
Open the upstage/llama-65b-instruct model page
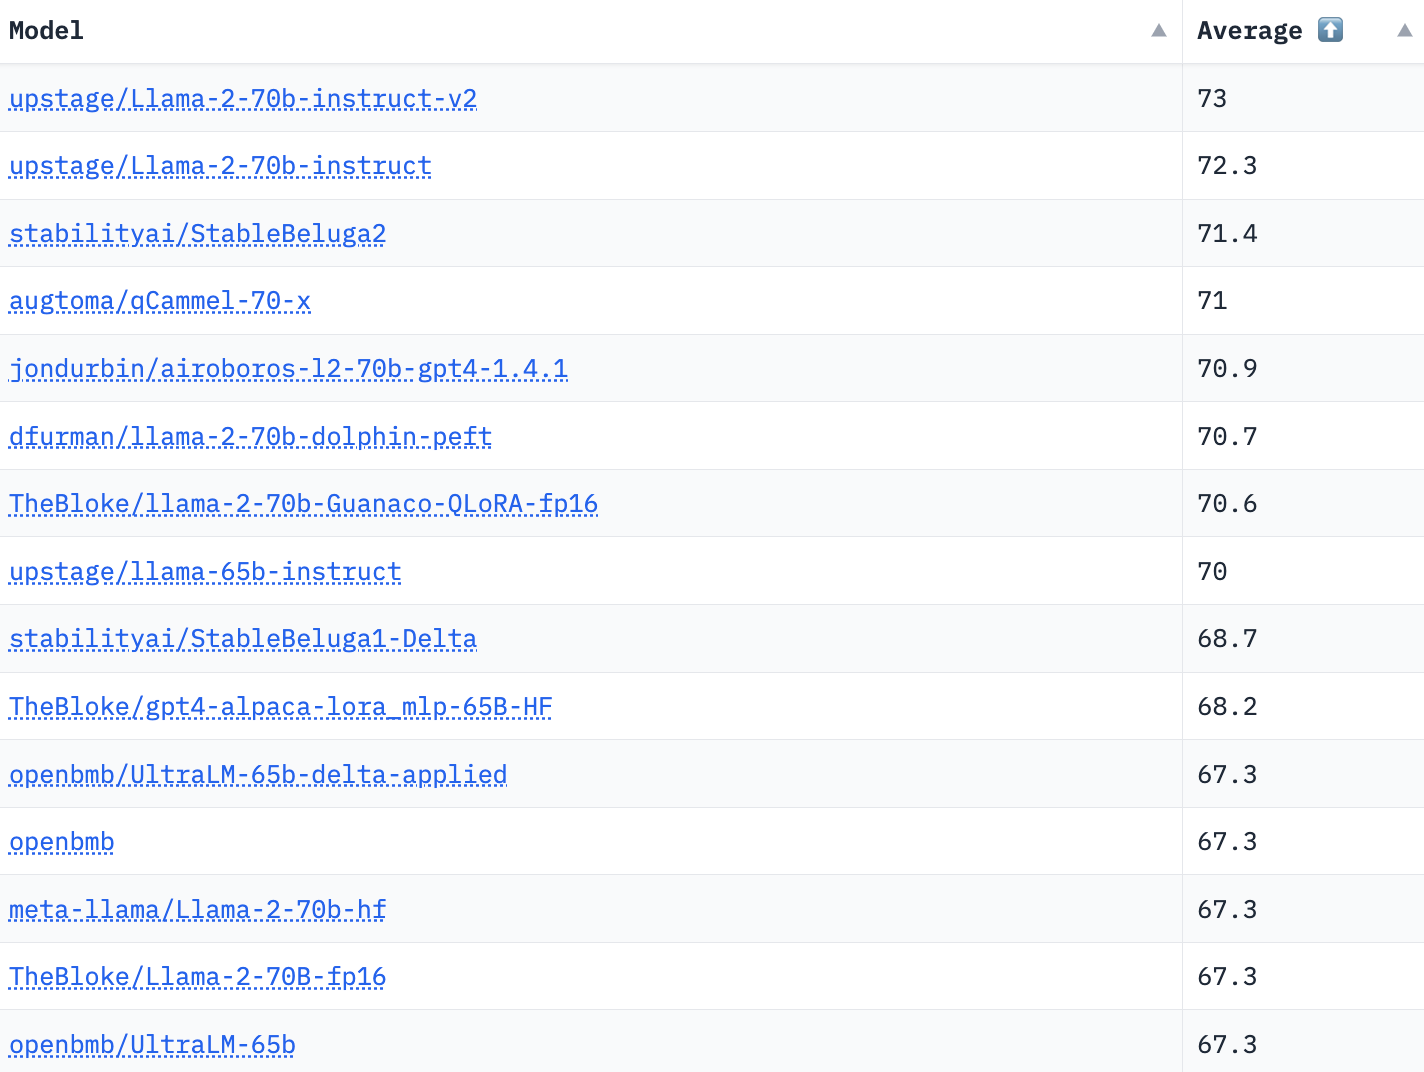(x=205, y=571)
